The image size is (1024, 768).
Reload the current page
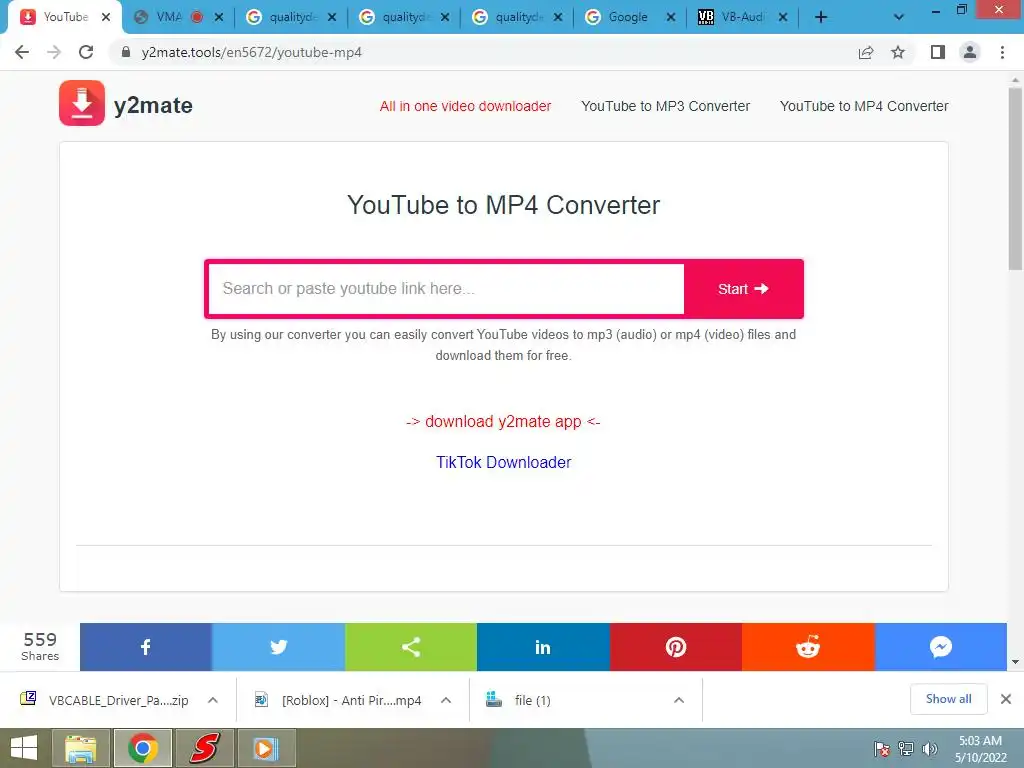[x=86, y=52]
